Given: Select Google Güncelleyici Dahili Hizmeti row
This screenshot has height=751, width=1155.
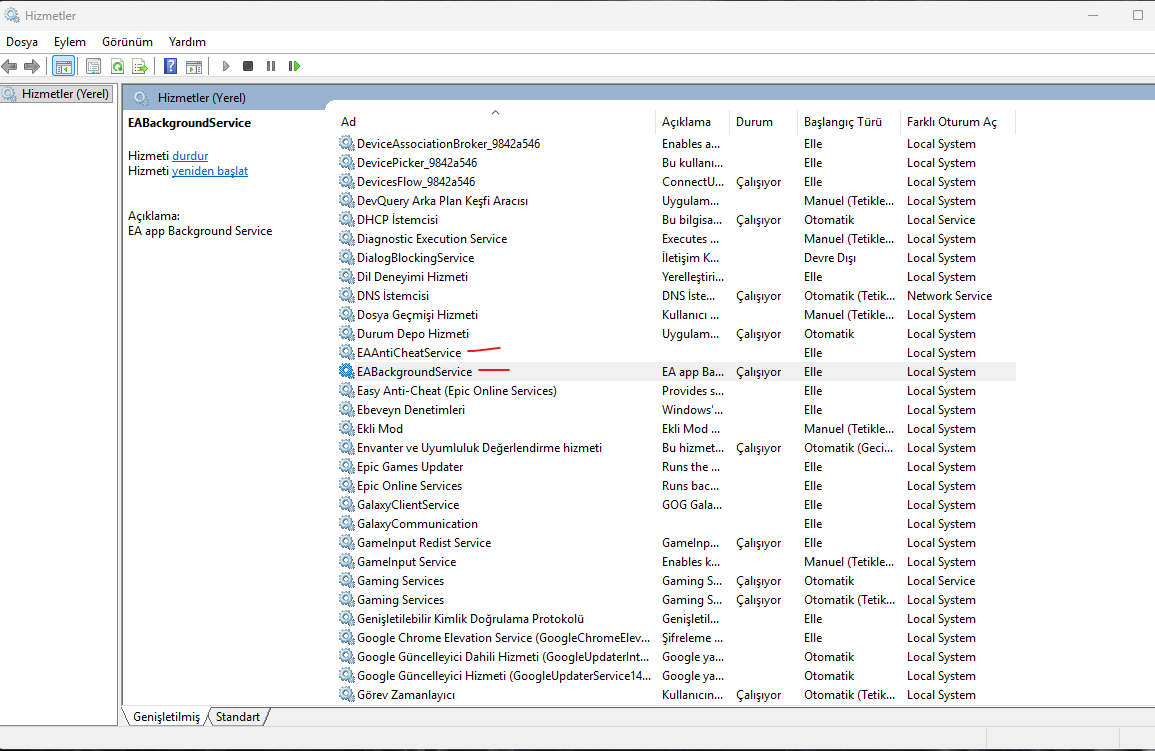Looking at the screenshot, I should 676,657.
